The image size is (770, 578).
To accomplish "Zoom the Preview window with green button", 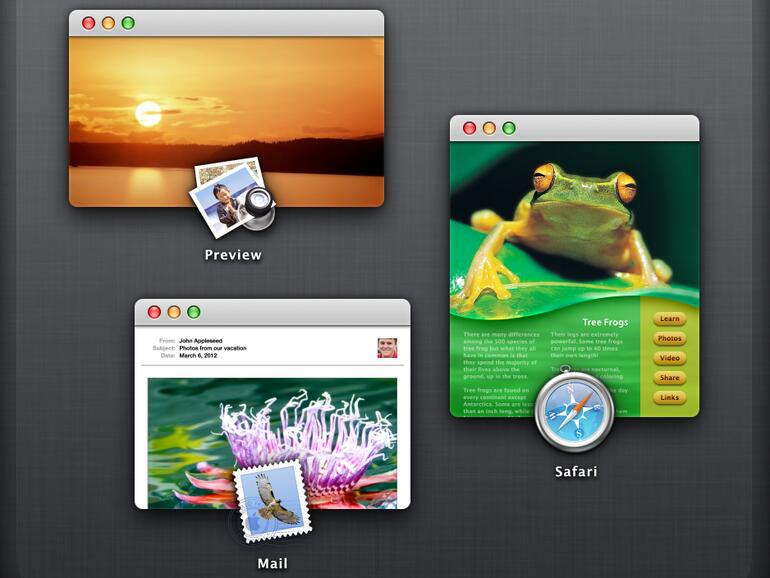I will point(128,23).
